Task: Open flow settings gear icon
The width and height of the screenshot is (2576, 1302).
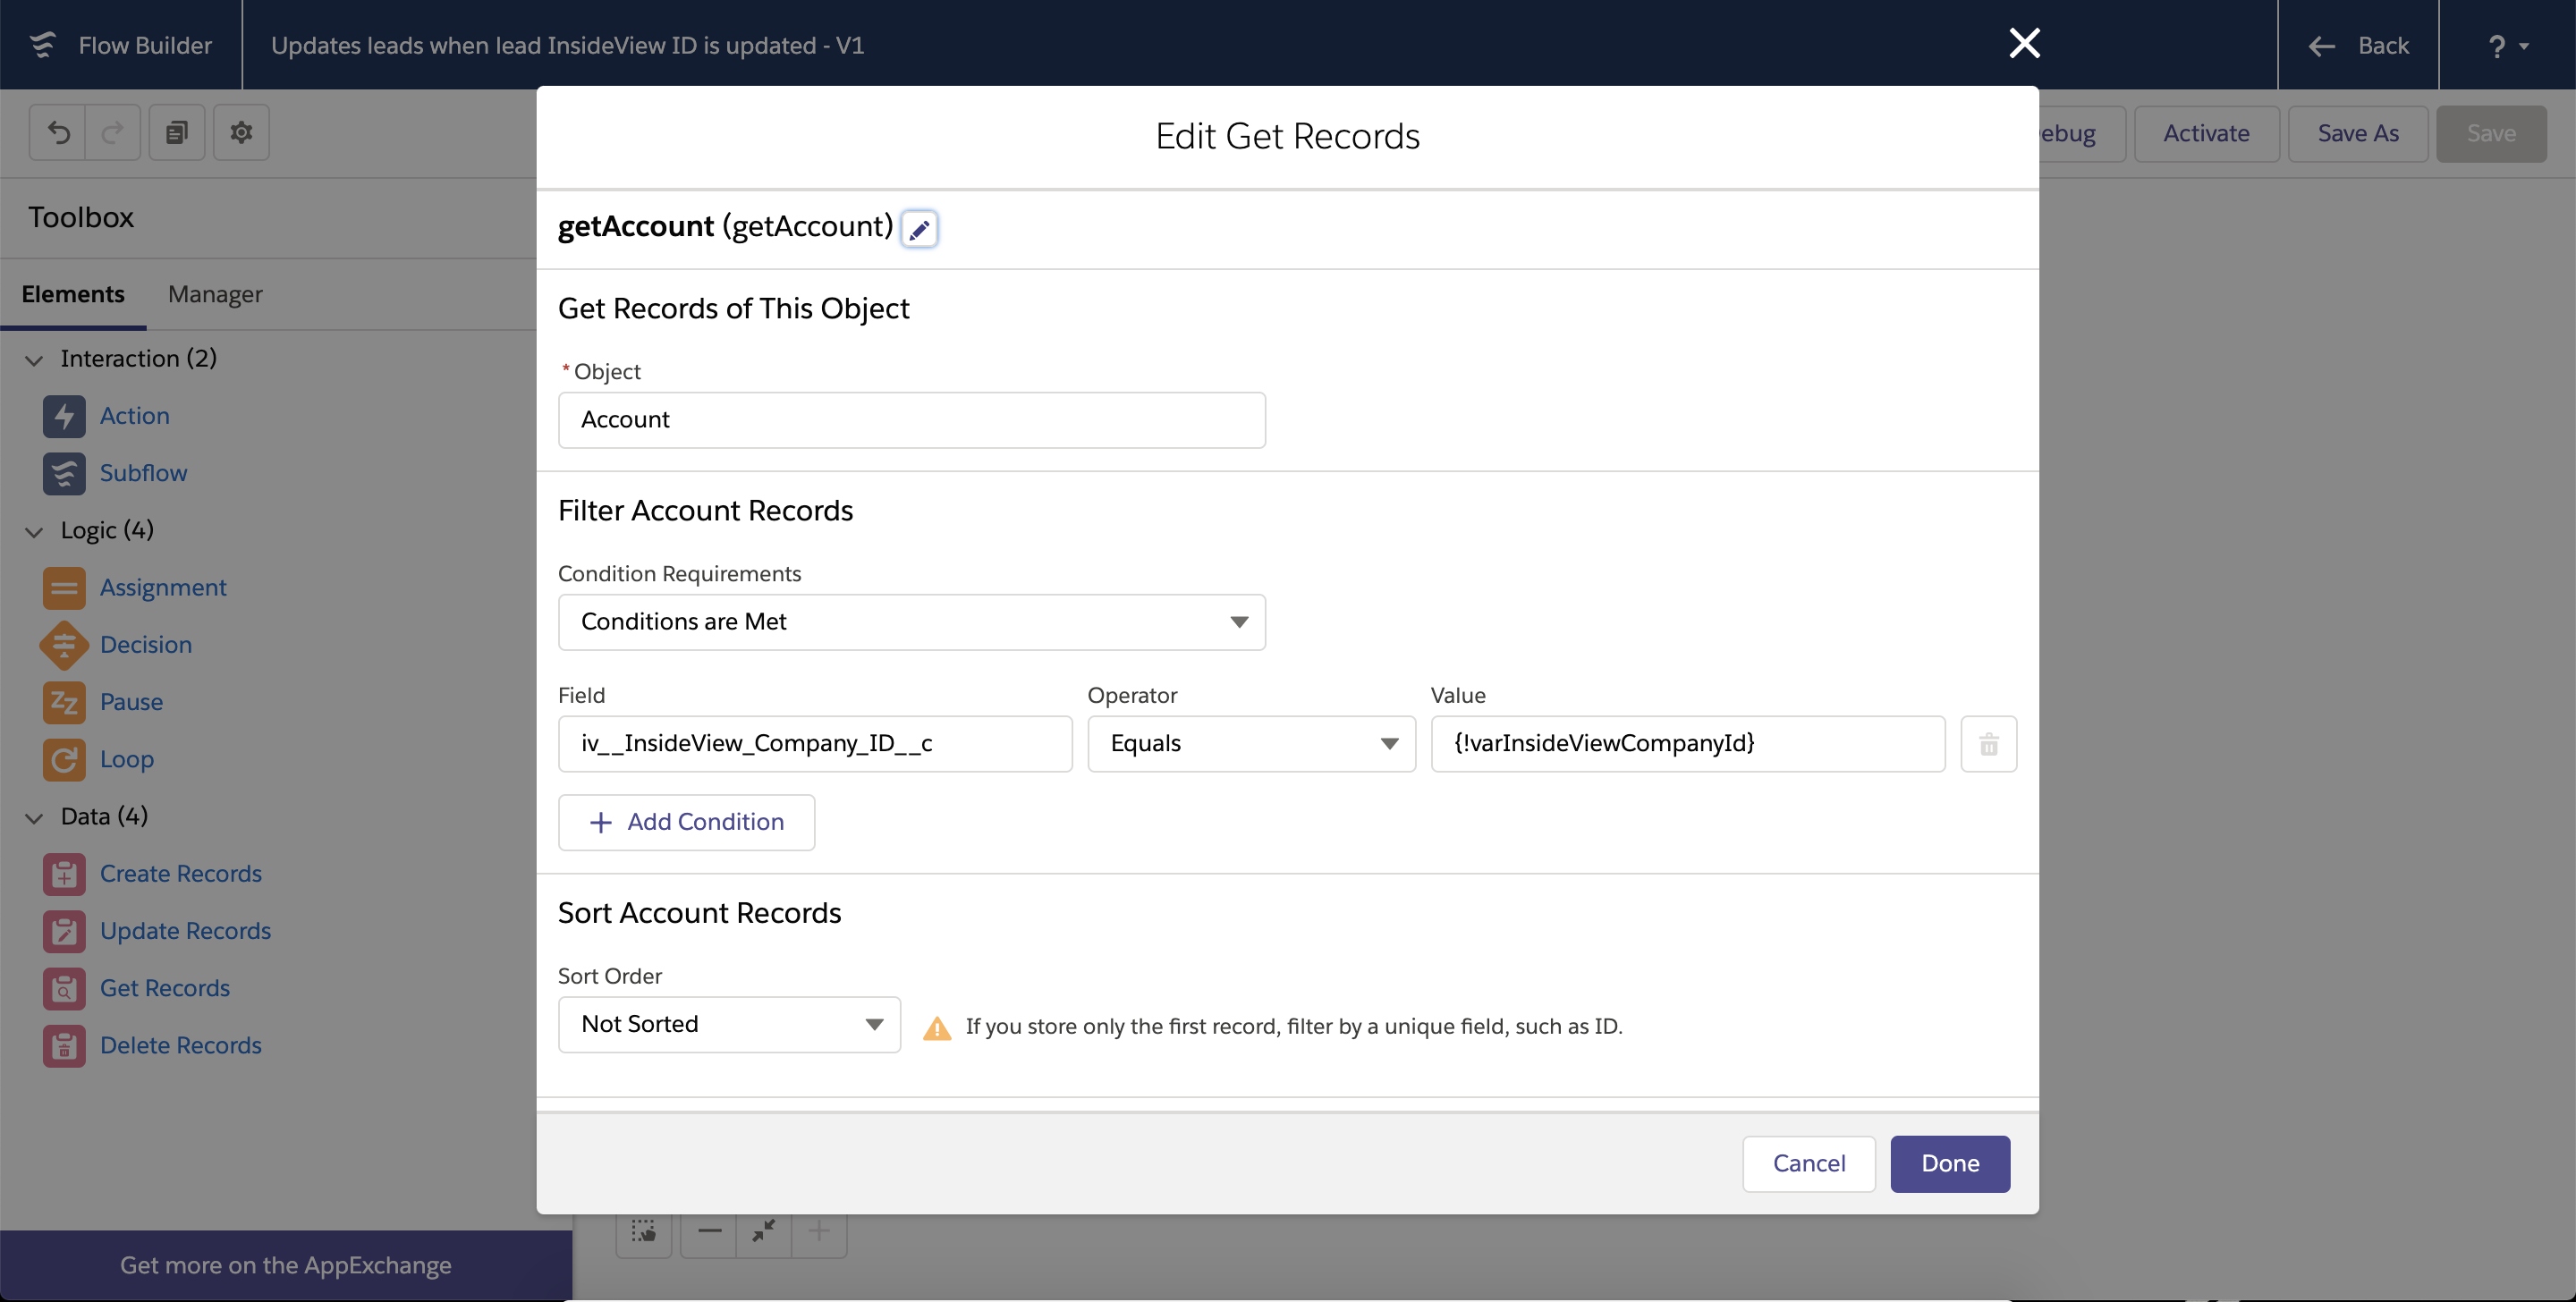Action: 241,133
